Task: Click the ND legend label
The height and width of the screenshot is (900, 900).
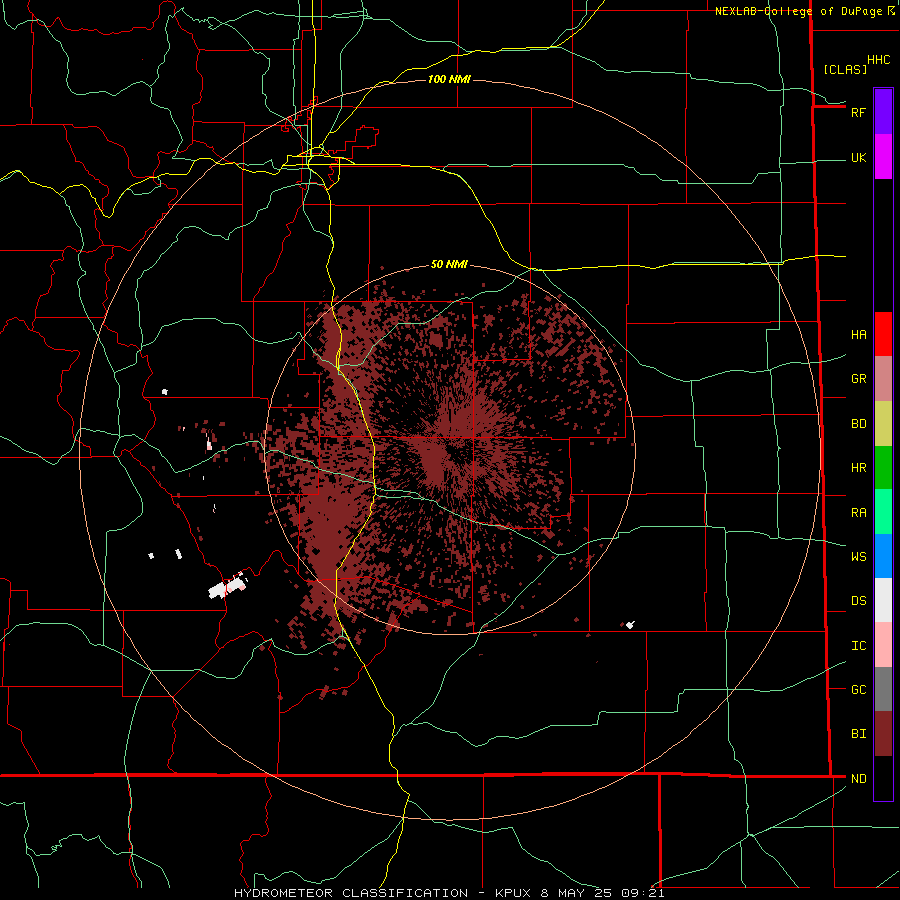Action: tap(858, 779)
